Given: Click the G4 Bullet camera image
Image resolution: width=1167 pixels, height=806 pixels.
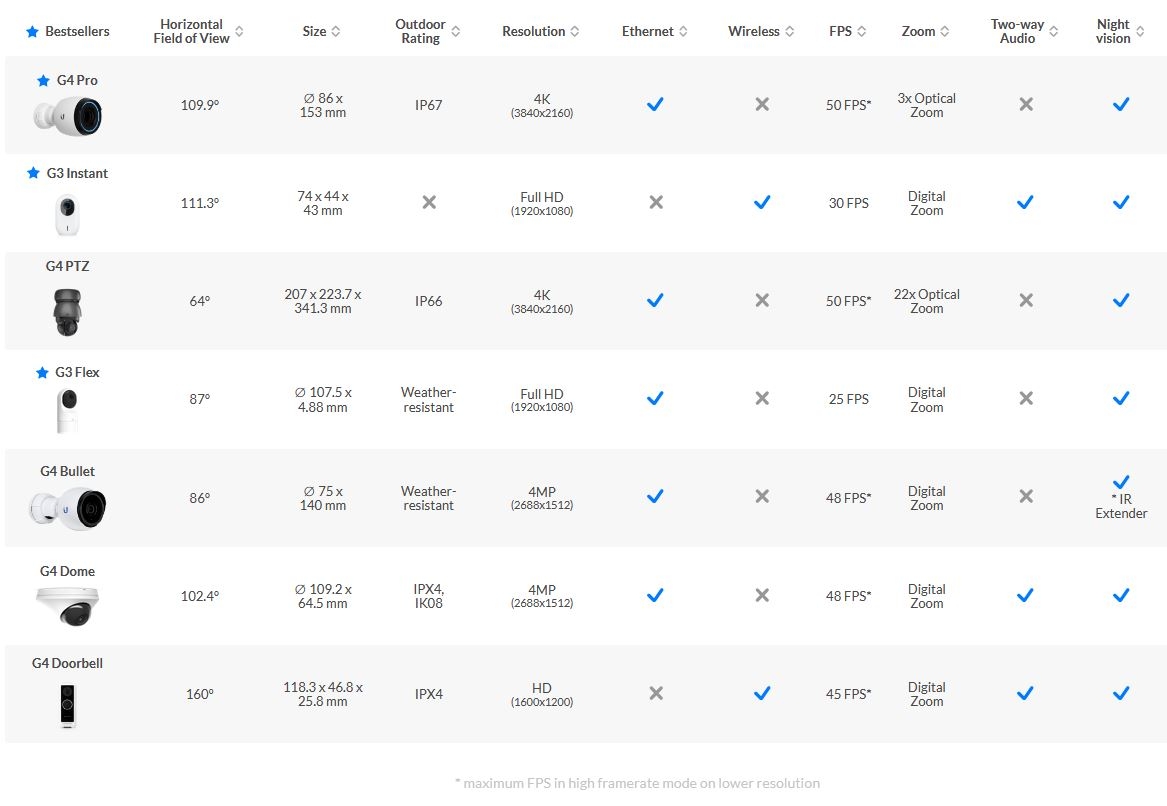Looking at the screenshot, I should 68,508.
